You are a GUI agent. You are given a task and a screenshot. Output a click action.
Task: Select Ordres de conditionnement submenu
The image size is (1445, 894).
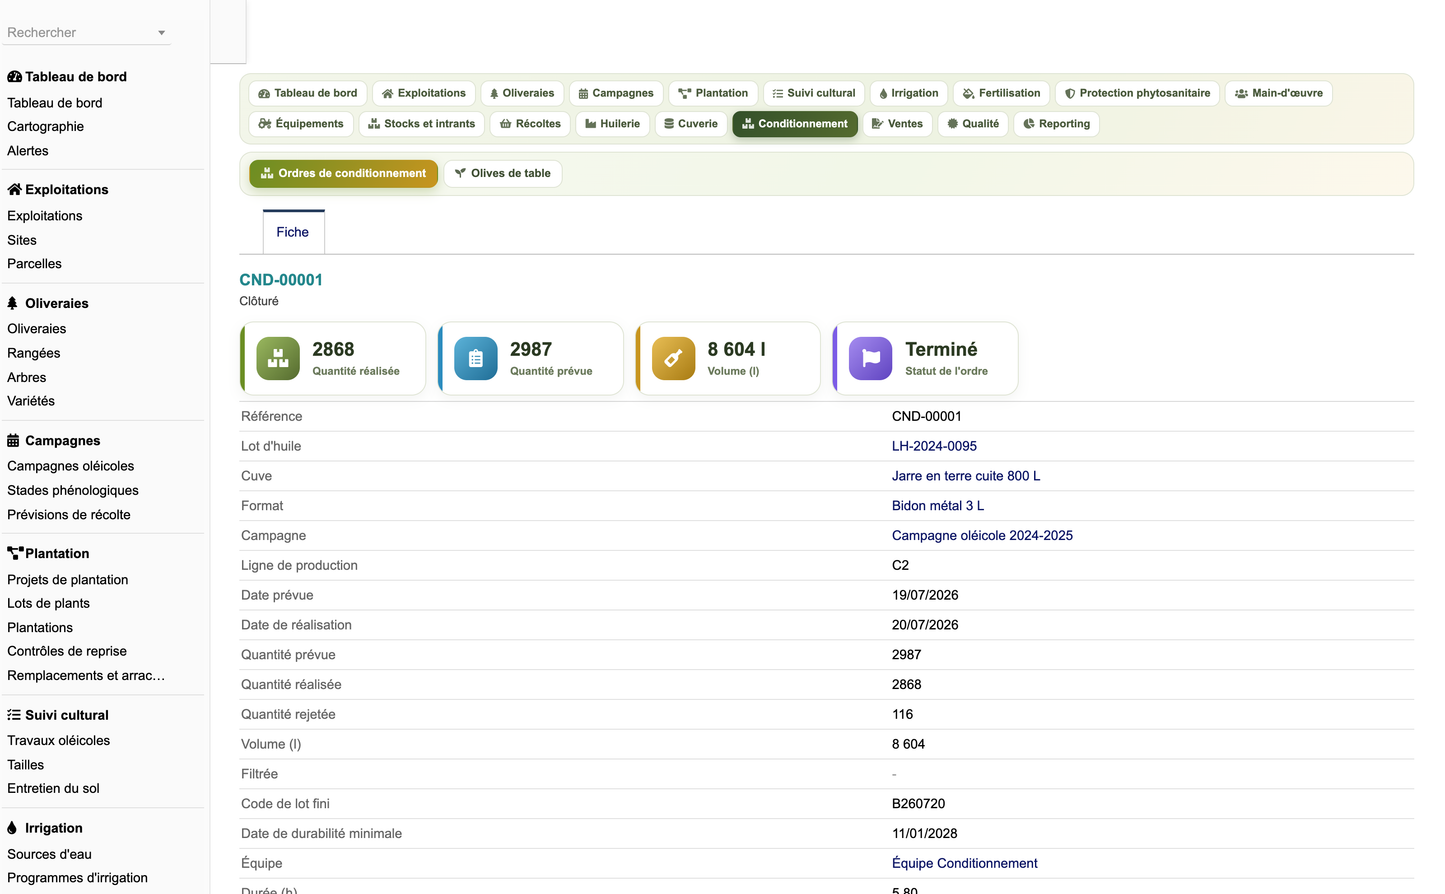point(343,174)
